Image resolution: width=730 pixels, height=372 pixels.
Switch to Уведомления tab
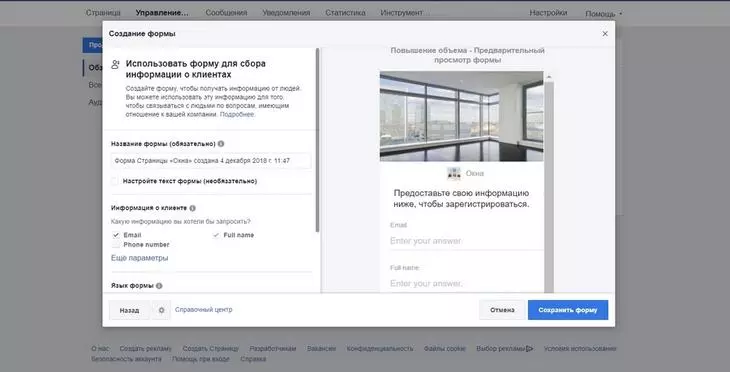click(286, 13)
